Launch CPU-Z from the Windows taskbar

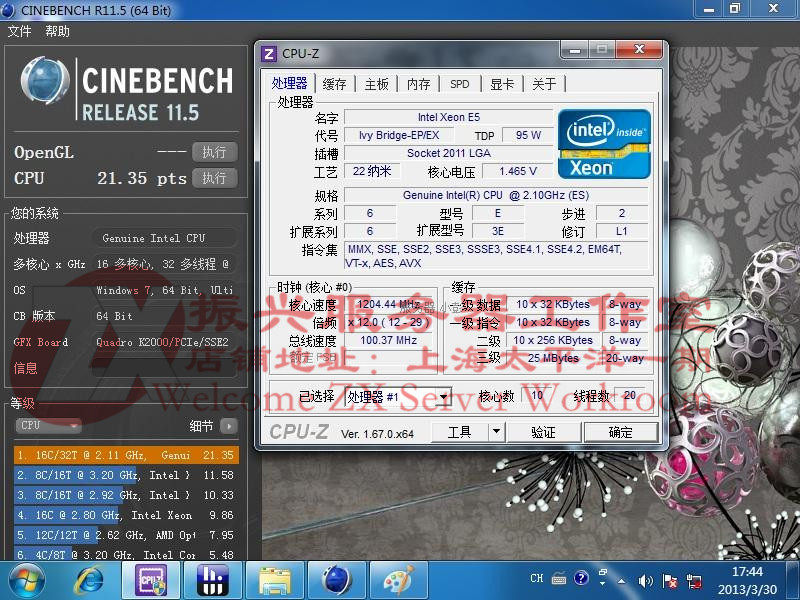(x=151, y=580)
